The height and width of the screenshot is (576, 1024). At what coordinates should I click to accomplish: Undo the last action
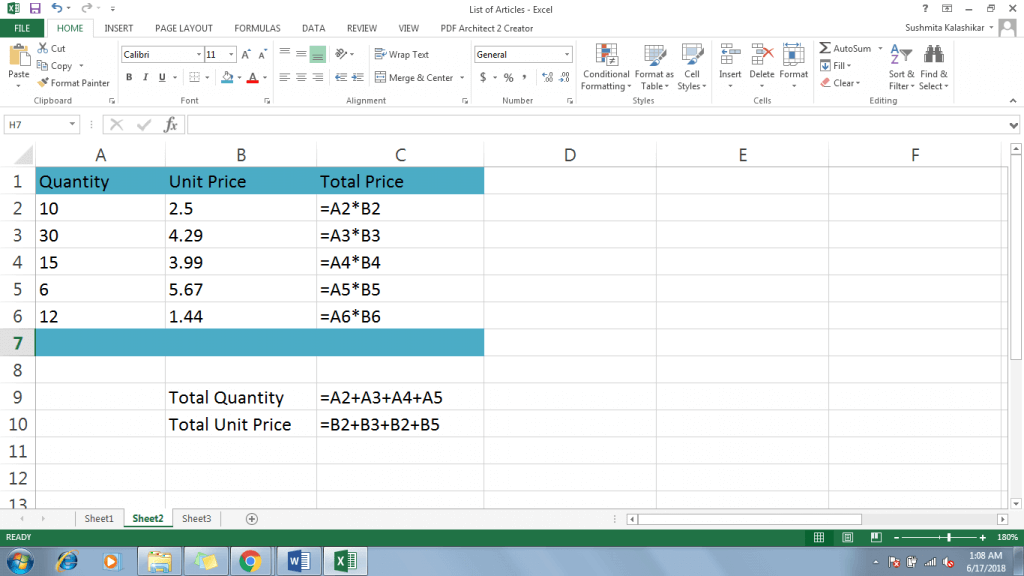tap(57, 8)
